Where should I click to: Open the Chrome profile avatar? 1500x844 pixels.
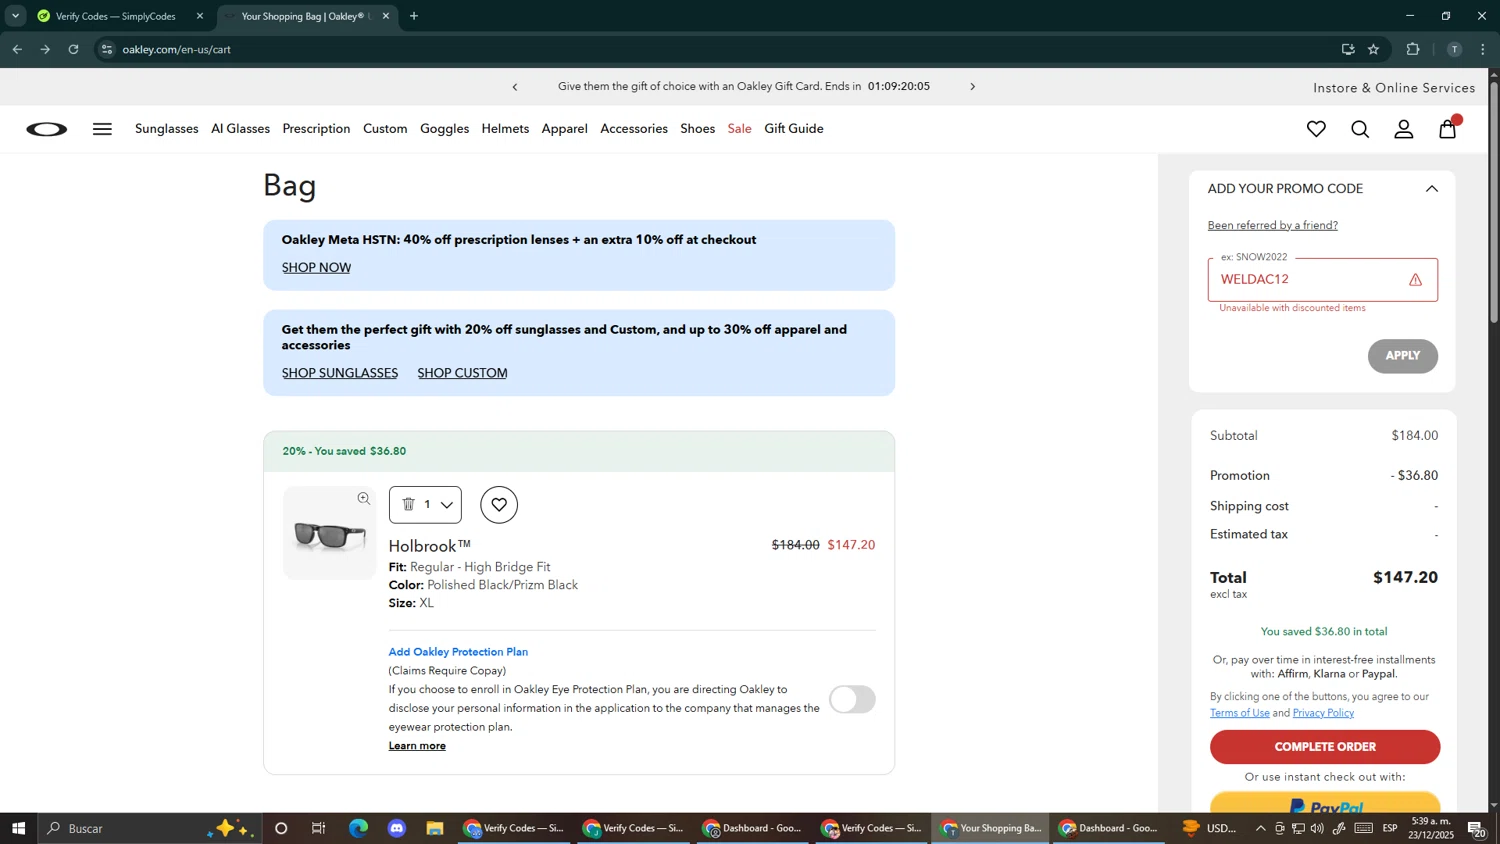pyautogui.click(x=1453, y=49)
